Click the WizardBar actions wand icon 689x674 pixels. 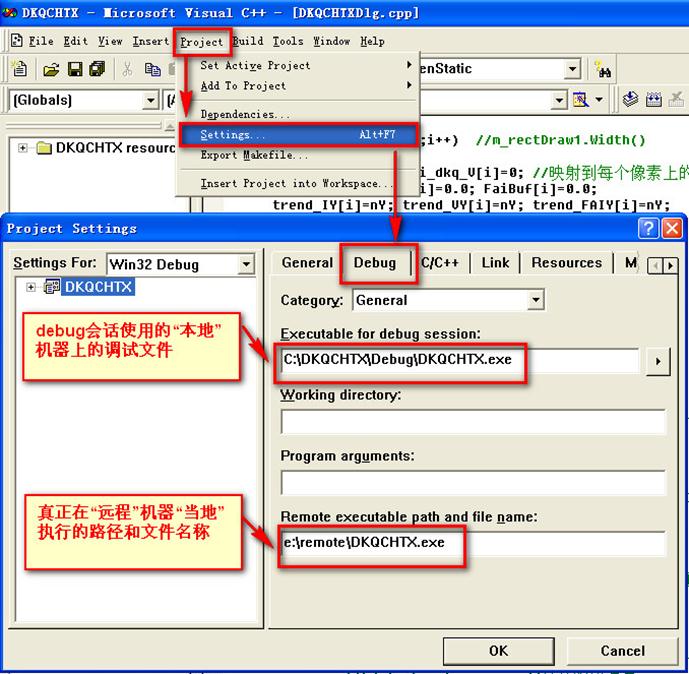[580, 100]
